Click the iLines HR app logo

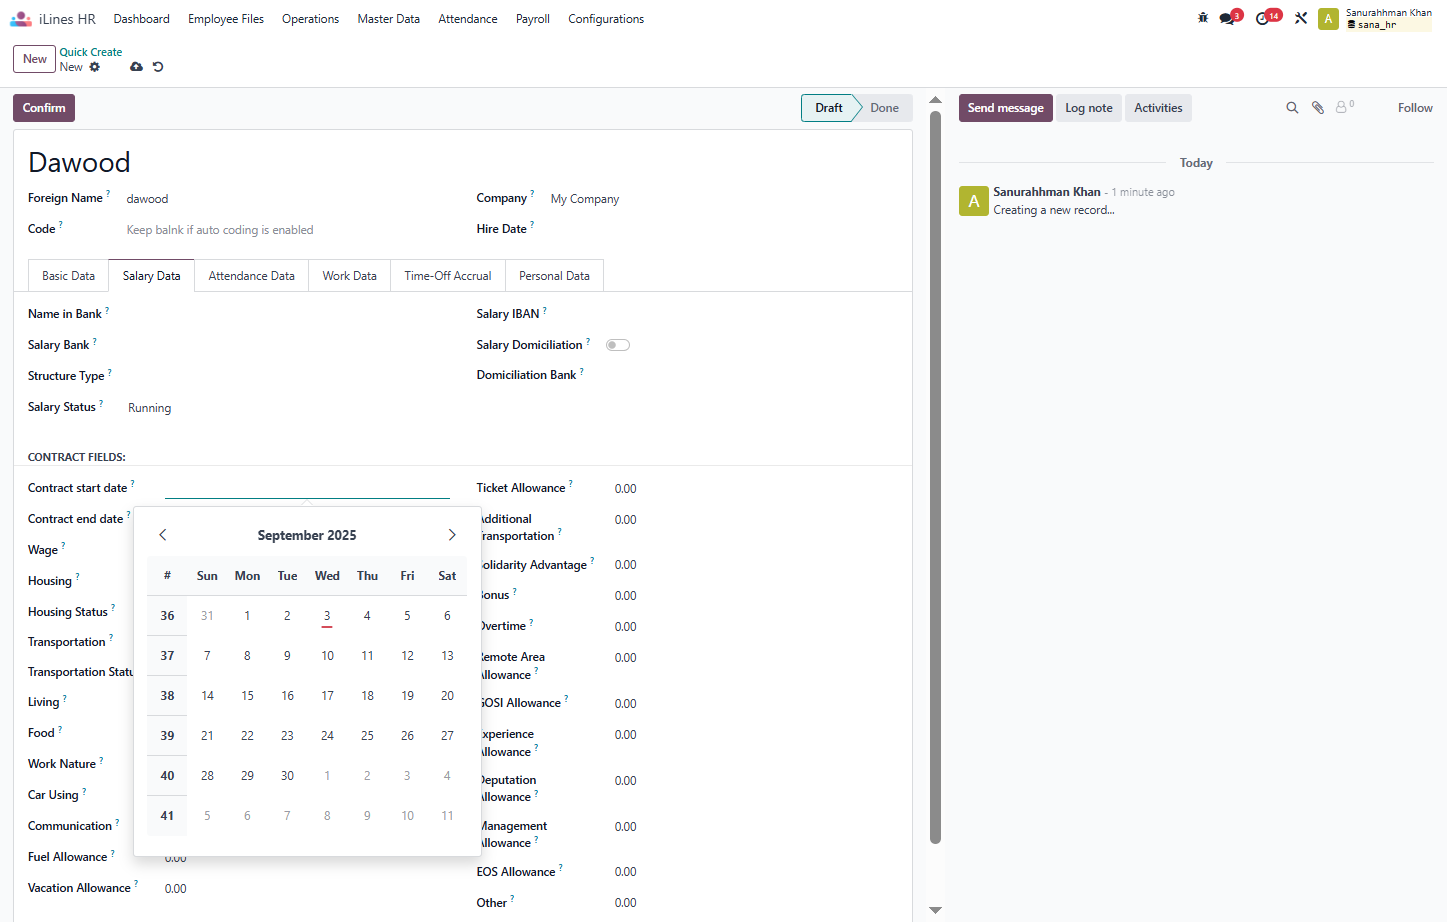21,19
